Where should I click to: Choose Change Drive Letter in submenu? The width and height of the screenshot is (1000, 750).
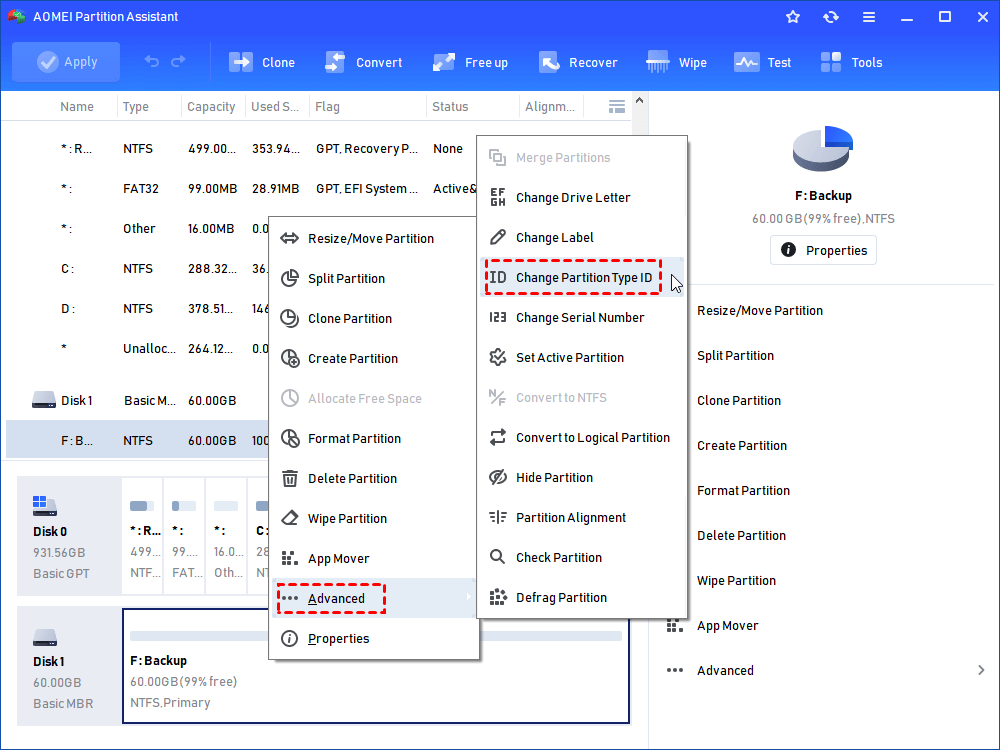tap(582, 198)
